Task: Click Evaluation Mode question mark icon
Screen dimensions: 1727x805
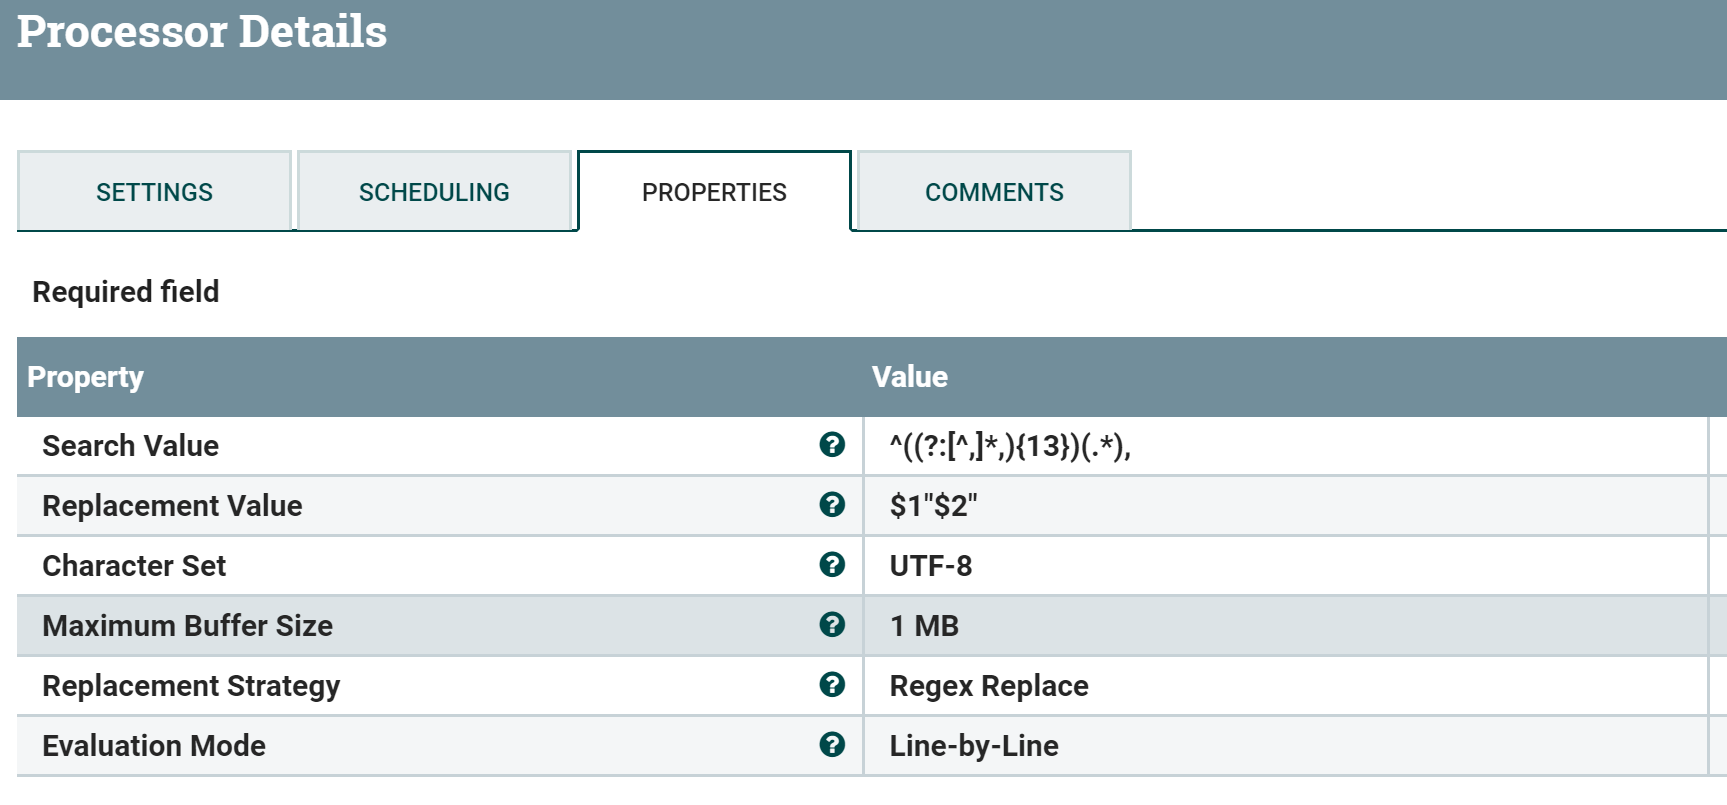Action: point(831,745)
